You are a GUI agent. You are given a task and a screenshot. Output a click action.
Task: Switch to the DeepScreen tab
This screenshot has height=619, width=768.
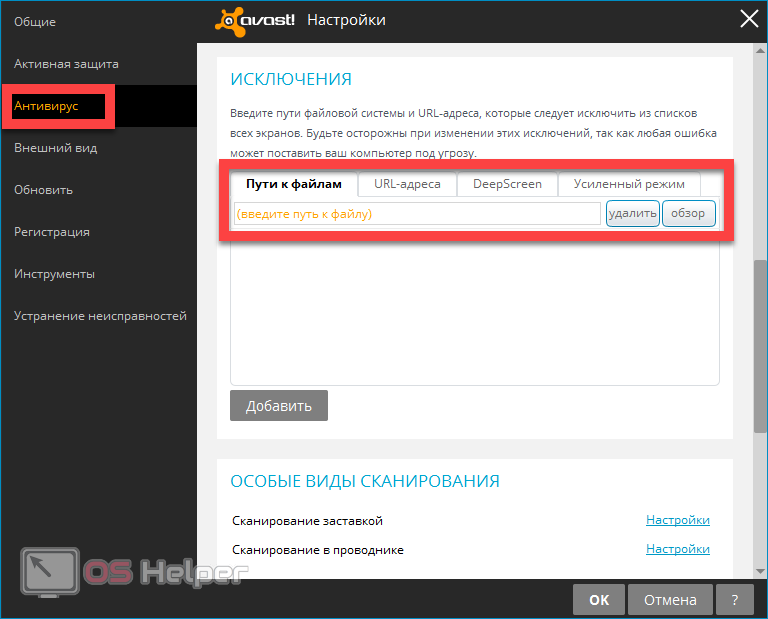507,184
